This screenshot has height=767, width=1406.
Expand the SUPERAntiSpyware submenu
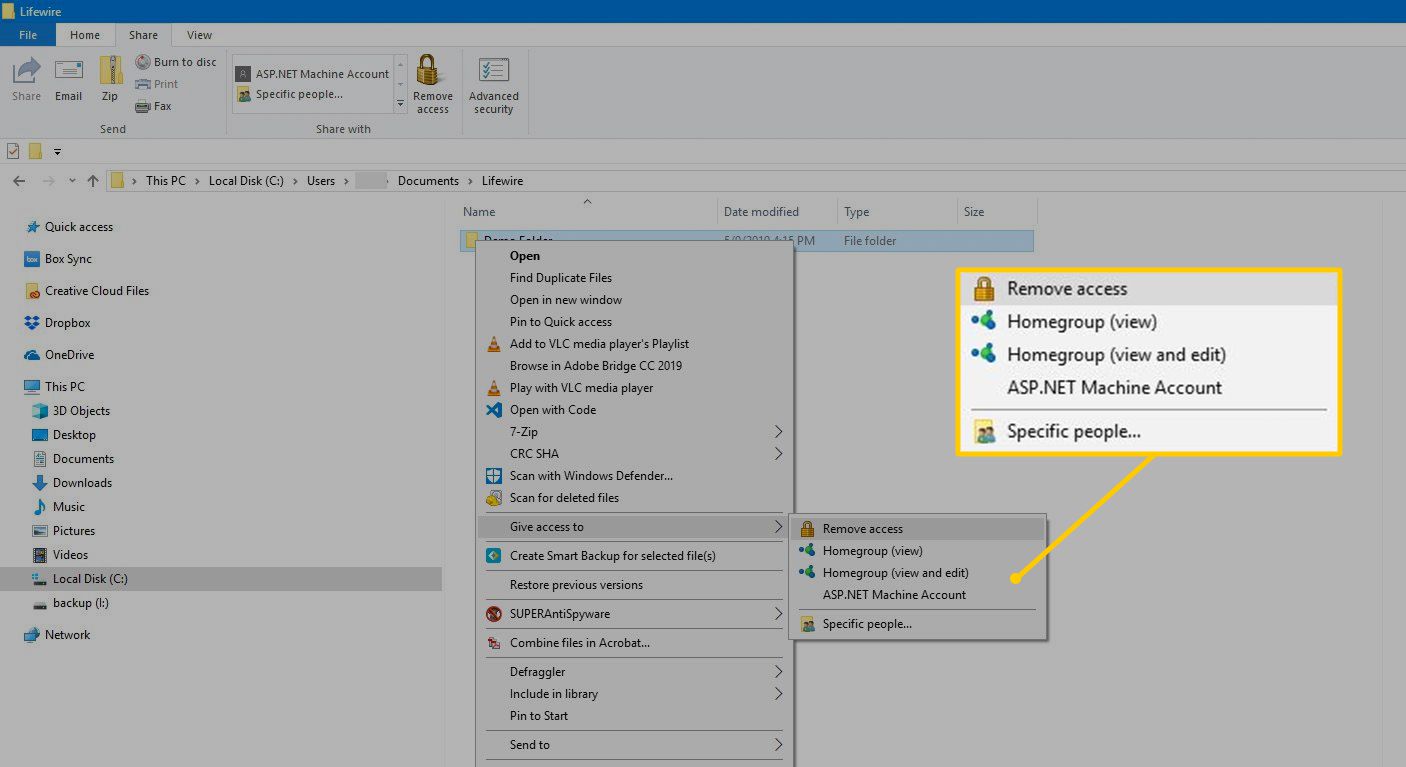pos(778,614)
